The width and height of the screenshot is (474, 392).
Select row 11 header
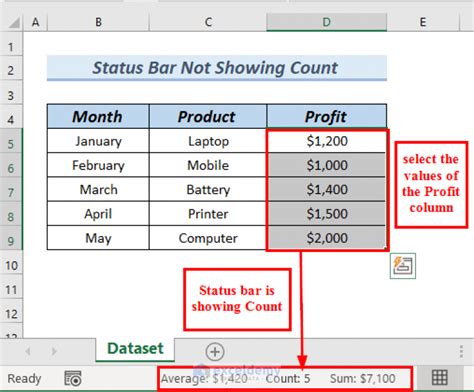pyautogui.click(x=11, y=287)
